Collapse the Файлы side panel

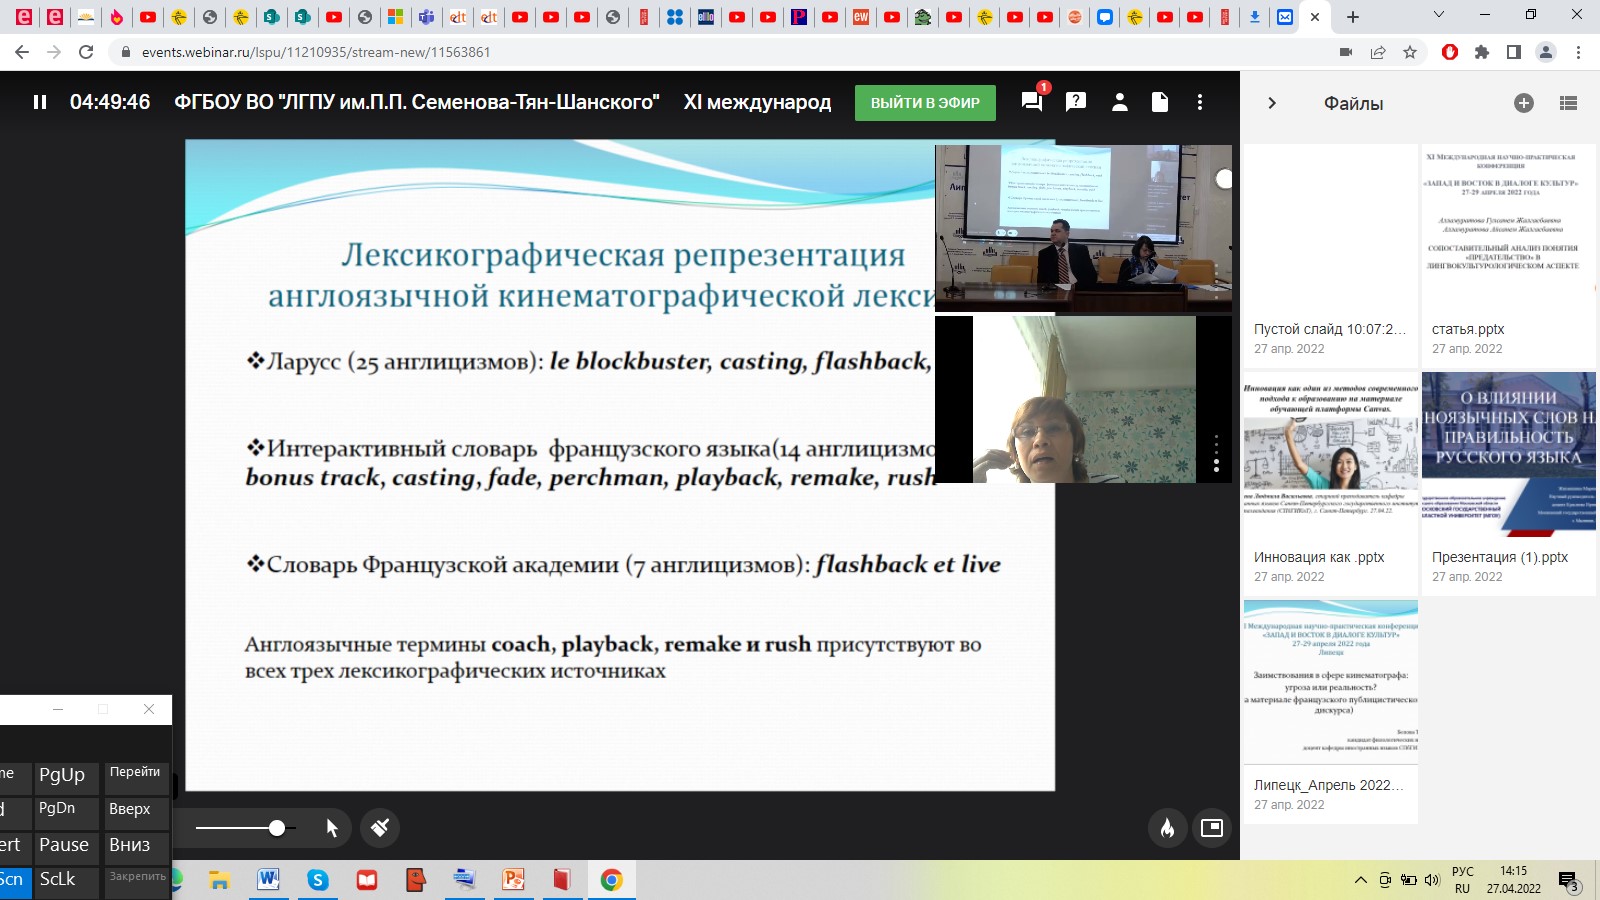point(1272,103)
